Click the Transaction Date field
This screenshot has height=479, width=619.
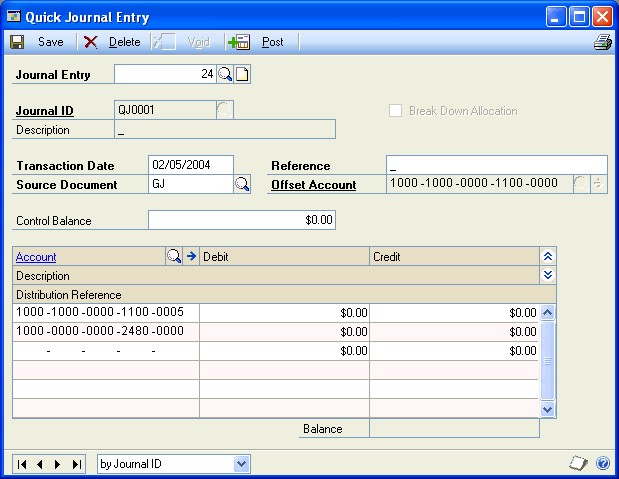pyautogui.click(x=191, y=165)
